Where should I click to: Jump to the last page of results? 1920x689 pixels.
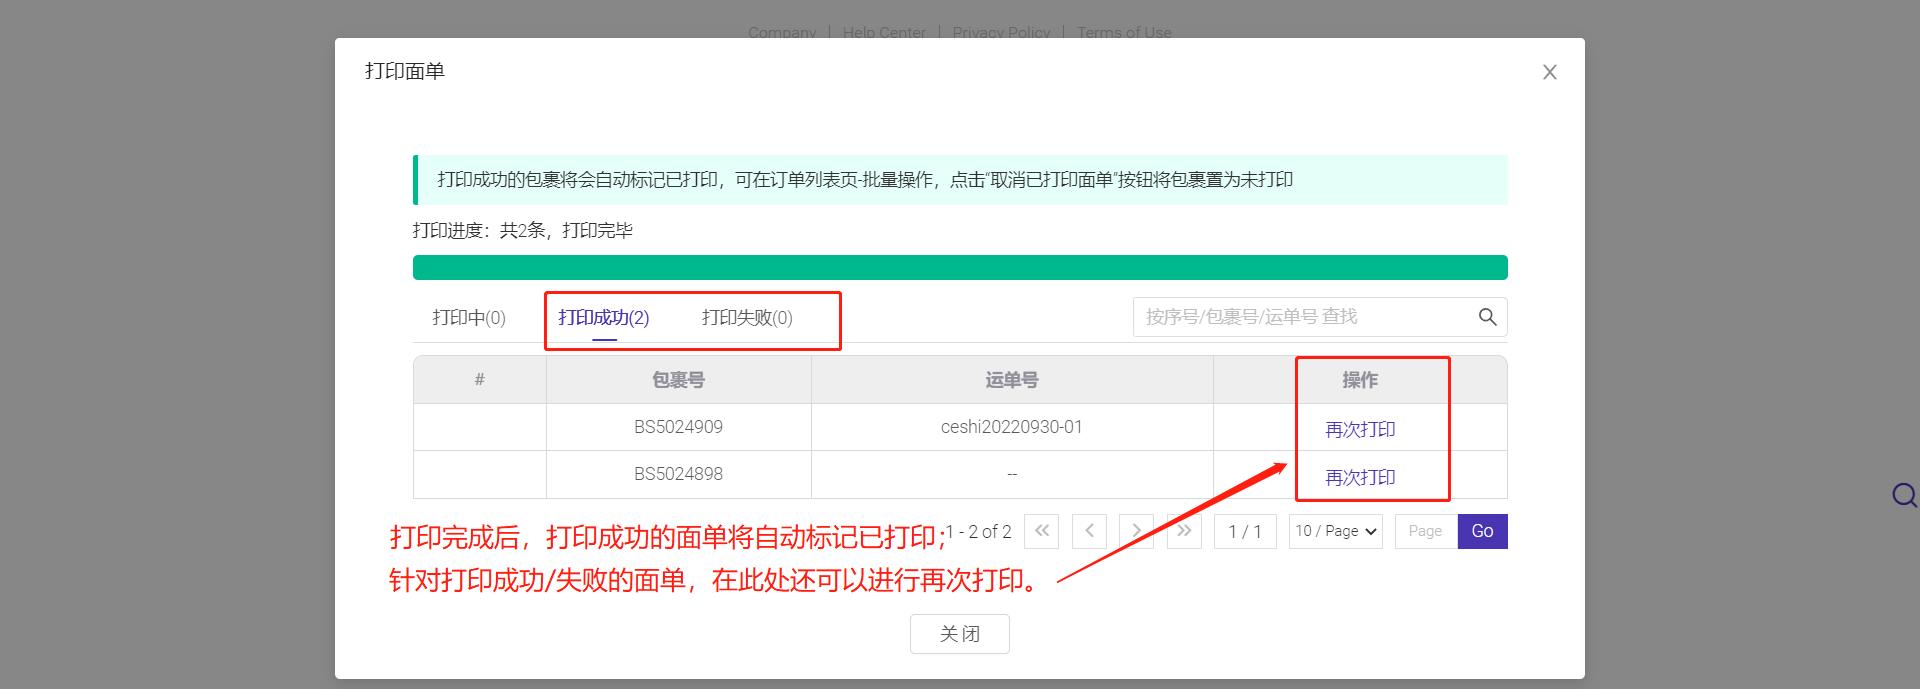(1184, 531)
